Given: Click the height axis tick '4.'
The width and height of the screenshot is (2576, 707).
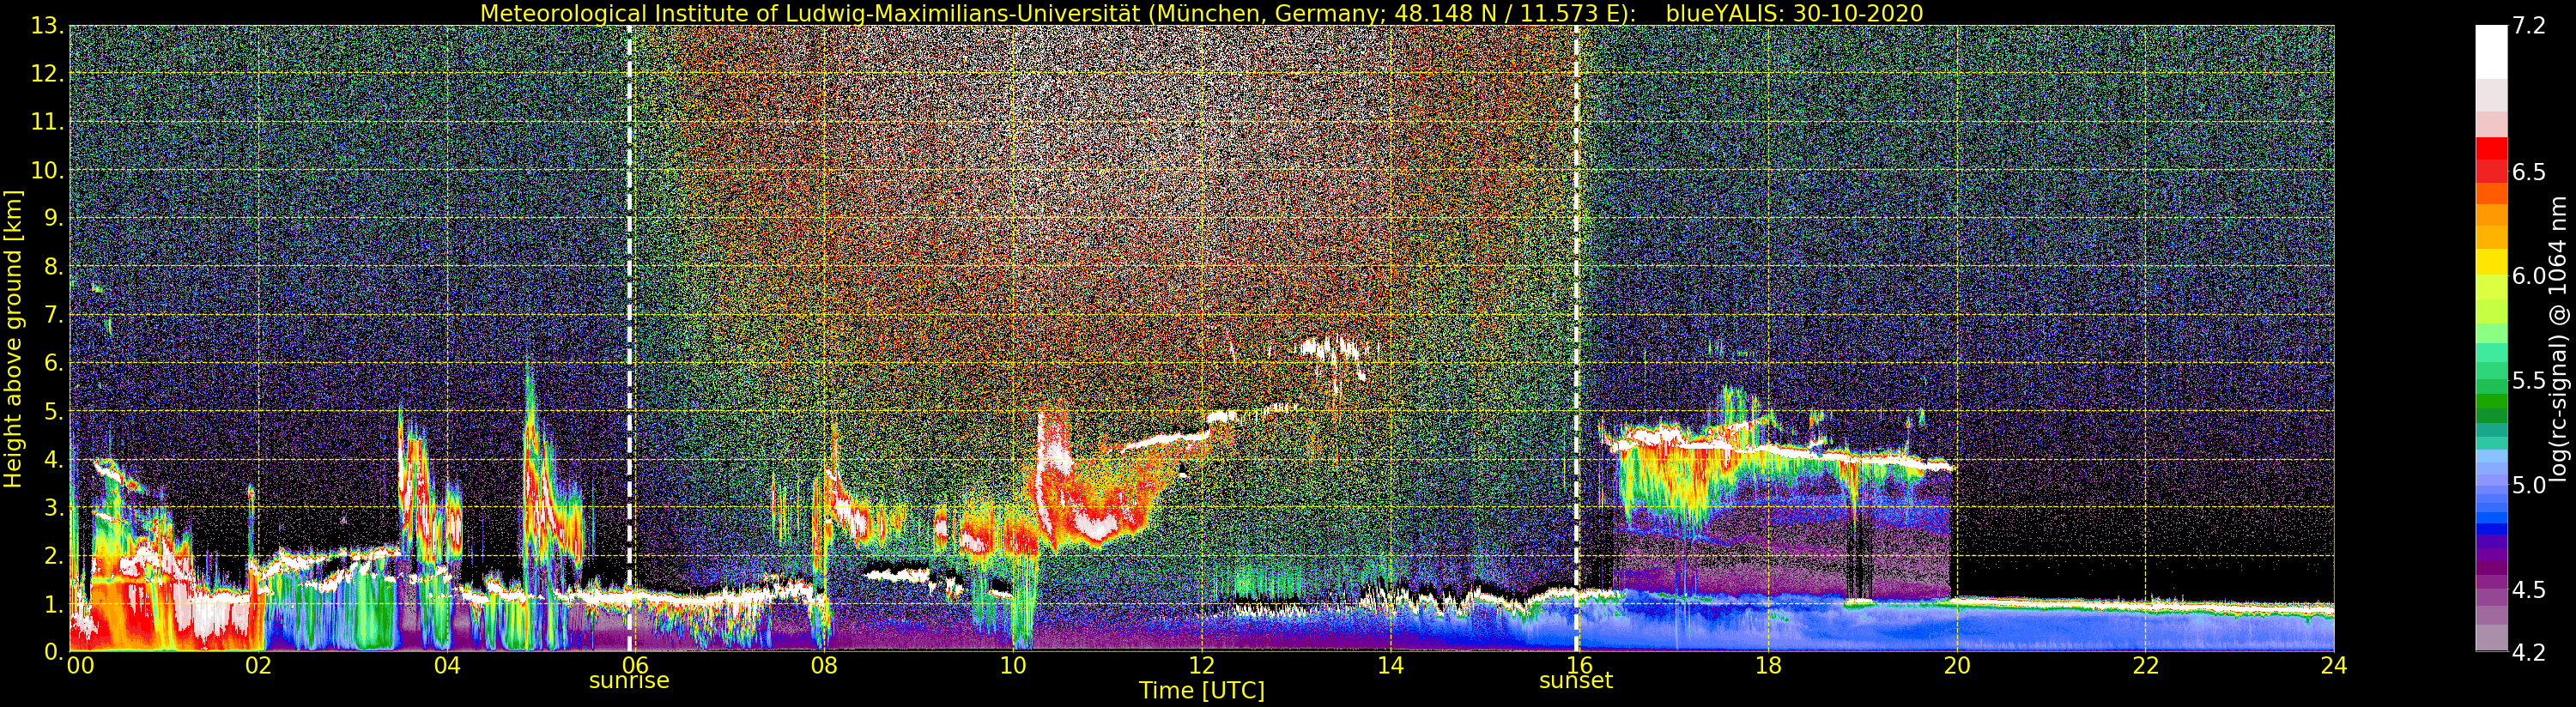Looking at the screenshot, I should (x=54, y=459).
